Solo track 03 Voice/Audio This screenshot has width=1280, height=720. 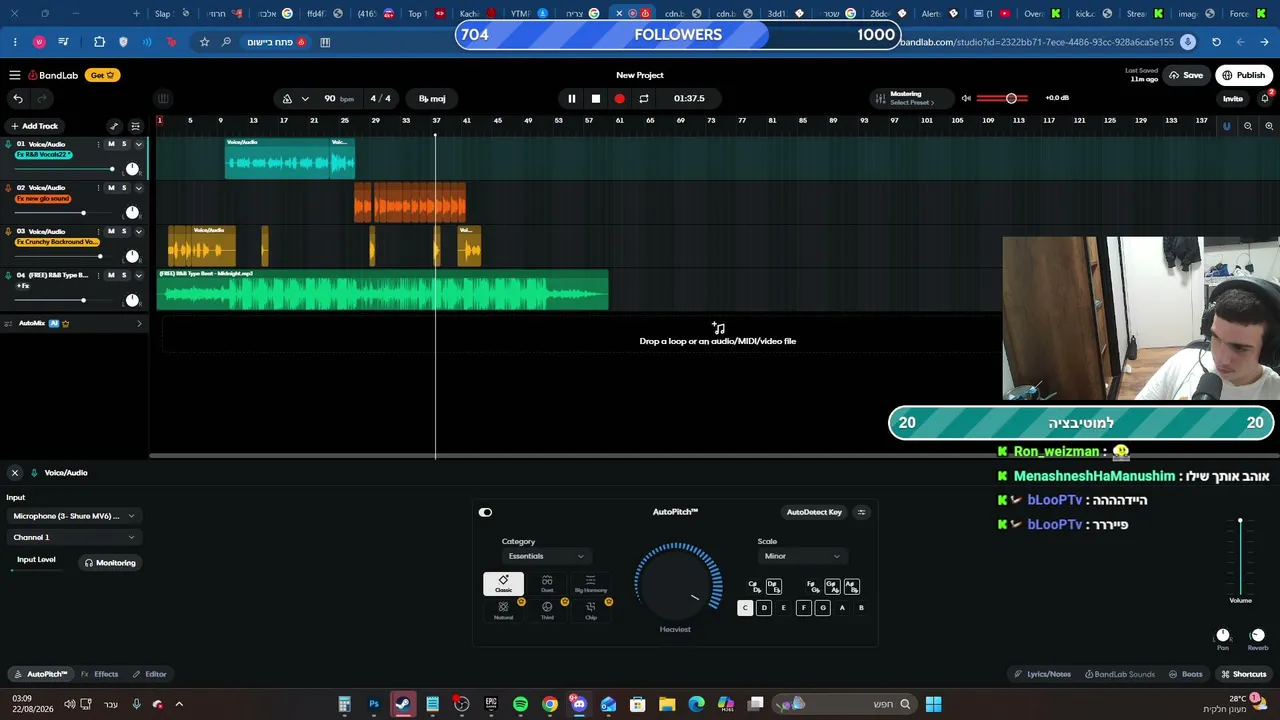(124, 231)
